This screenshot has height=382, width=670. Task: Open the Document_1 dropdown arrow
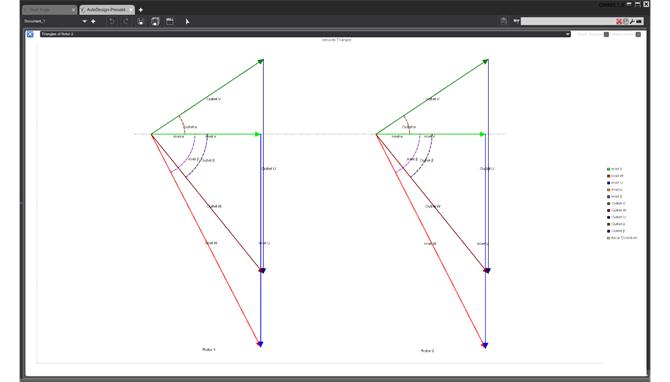pos(84,21)
